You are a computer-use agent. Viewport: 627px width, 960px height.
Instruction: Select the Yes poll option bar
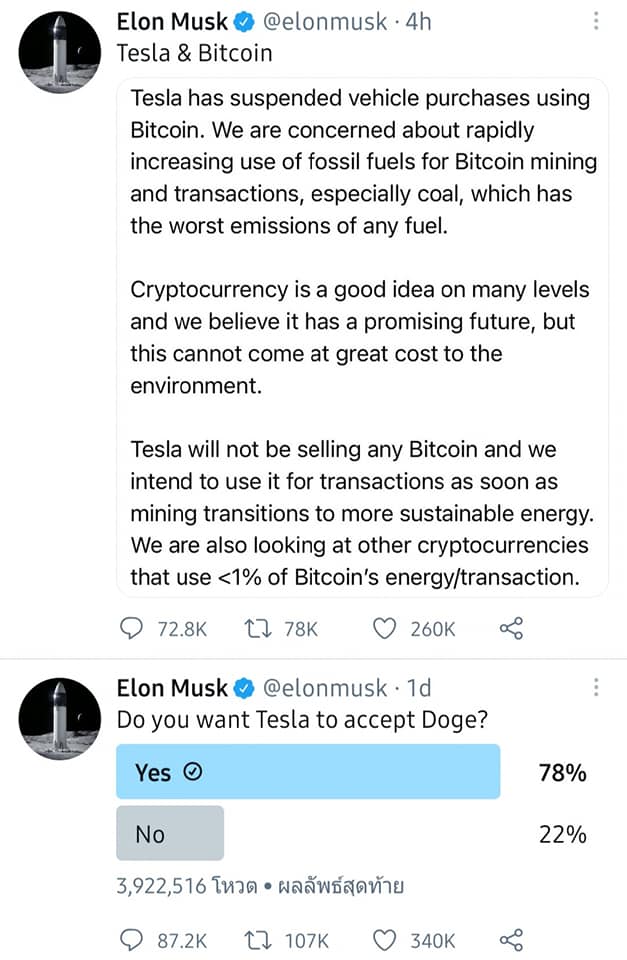(x=308, y=771)
